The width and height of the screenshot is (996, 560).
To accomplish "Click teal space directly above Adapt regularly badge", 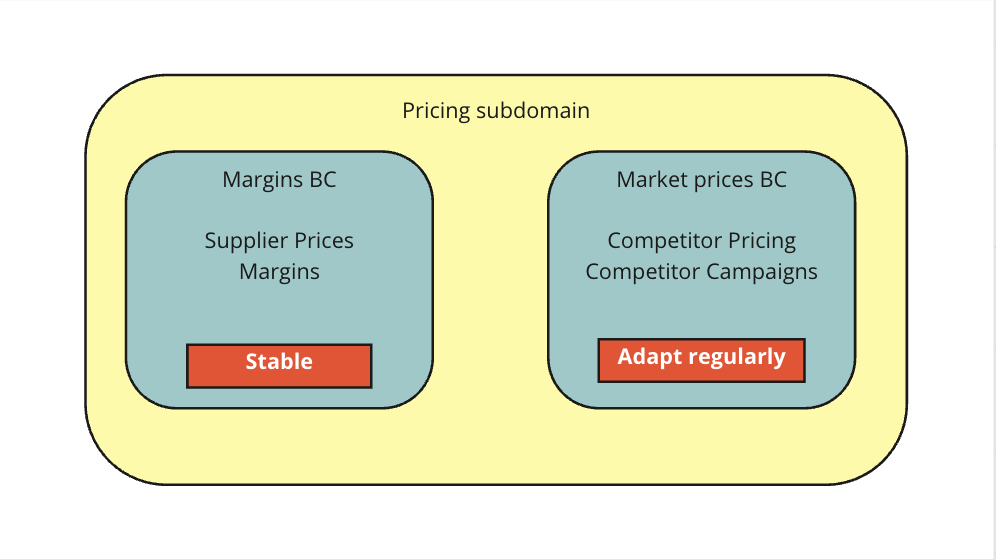I will pos(701,312).
